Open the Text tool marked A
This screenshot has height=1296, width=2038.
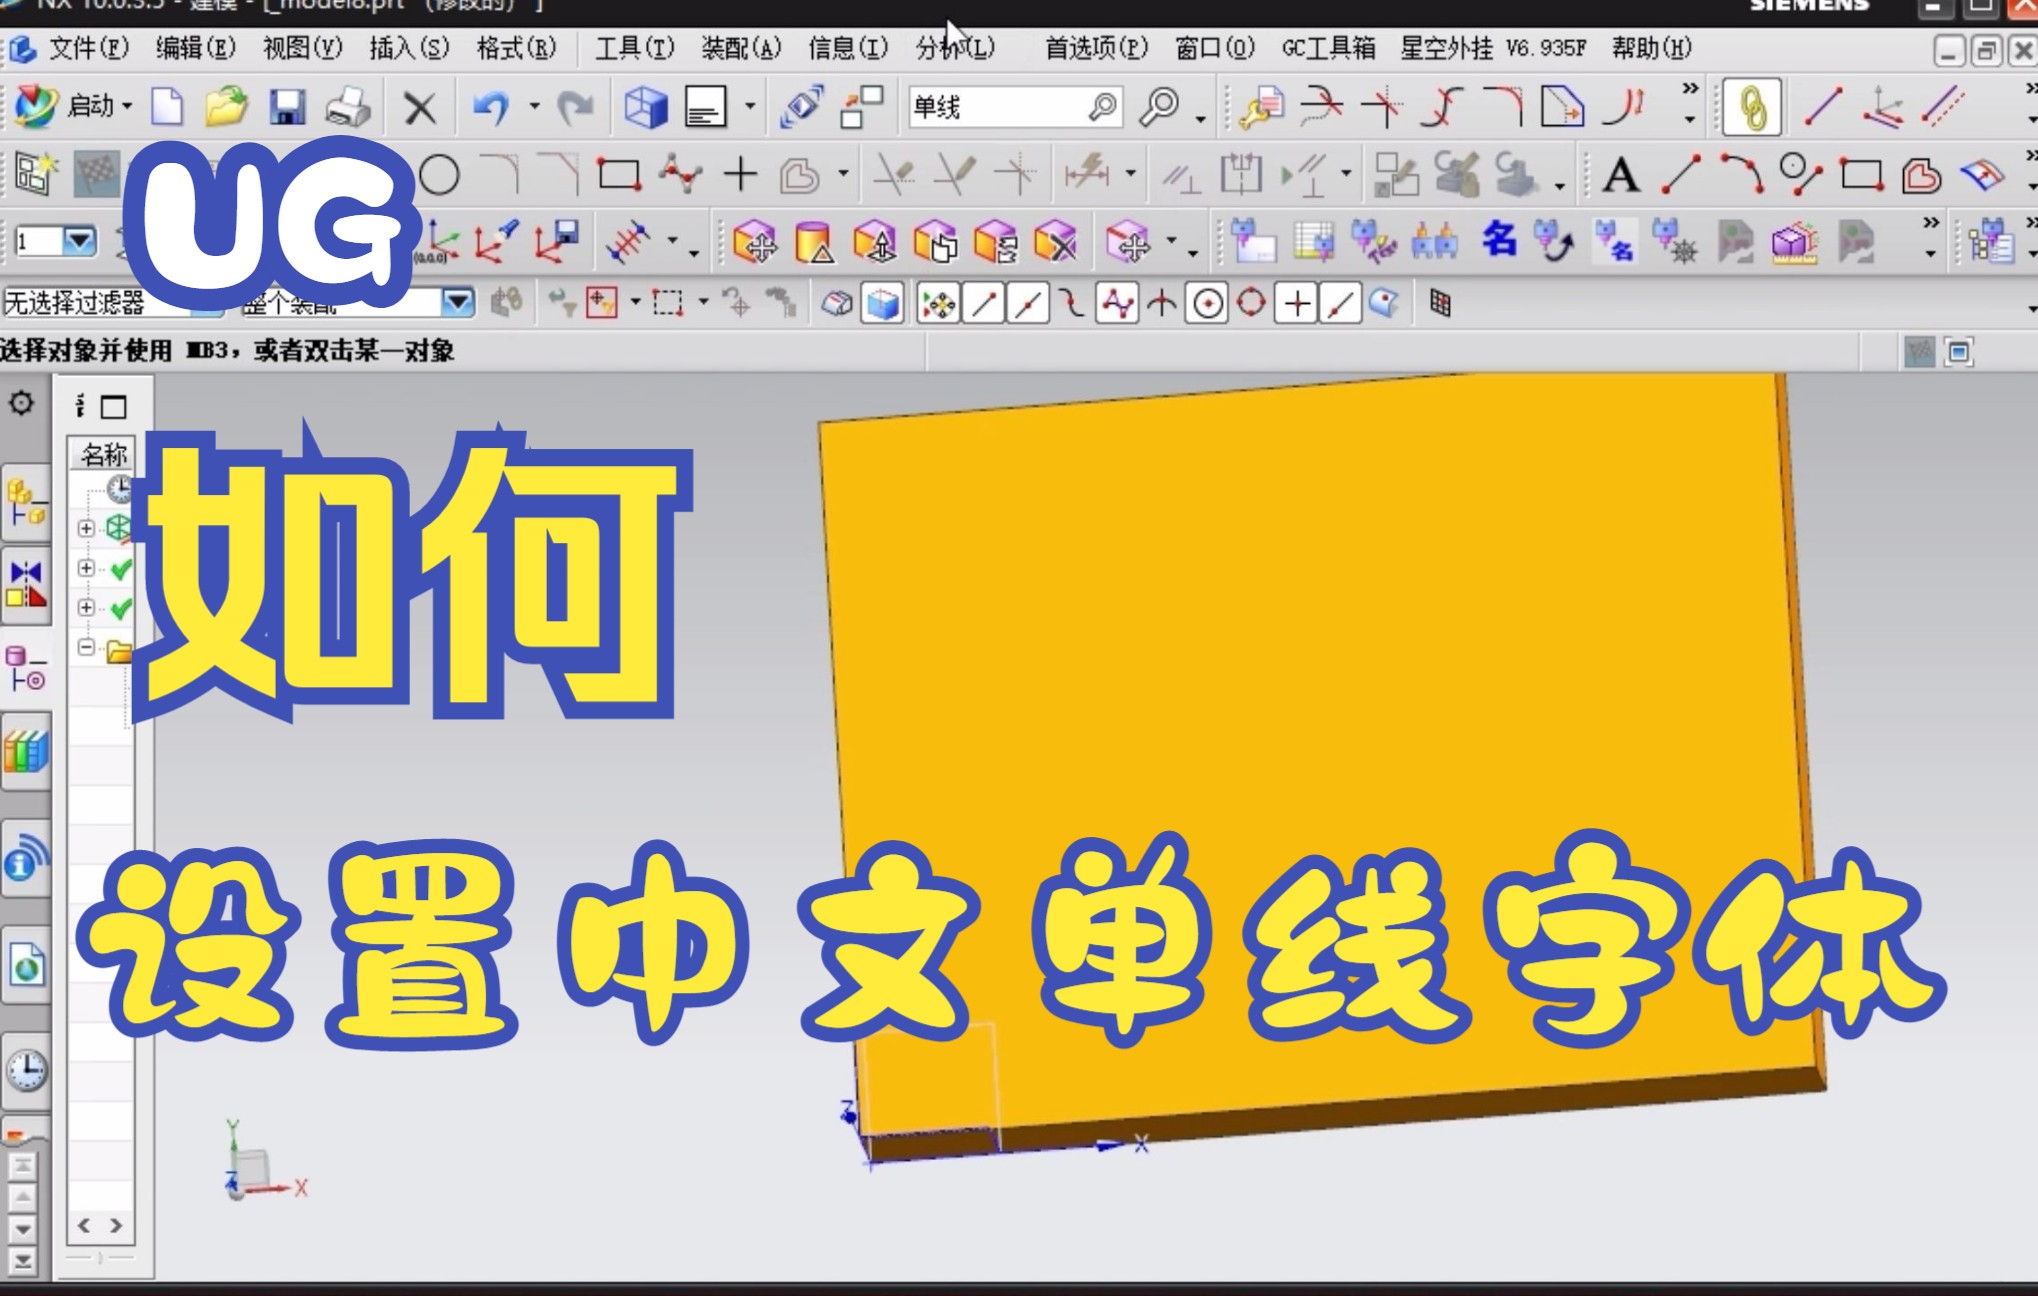[1621, 176]
